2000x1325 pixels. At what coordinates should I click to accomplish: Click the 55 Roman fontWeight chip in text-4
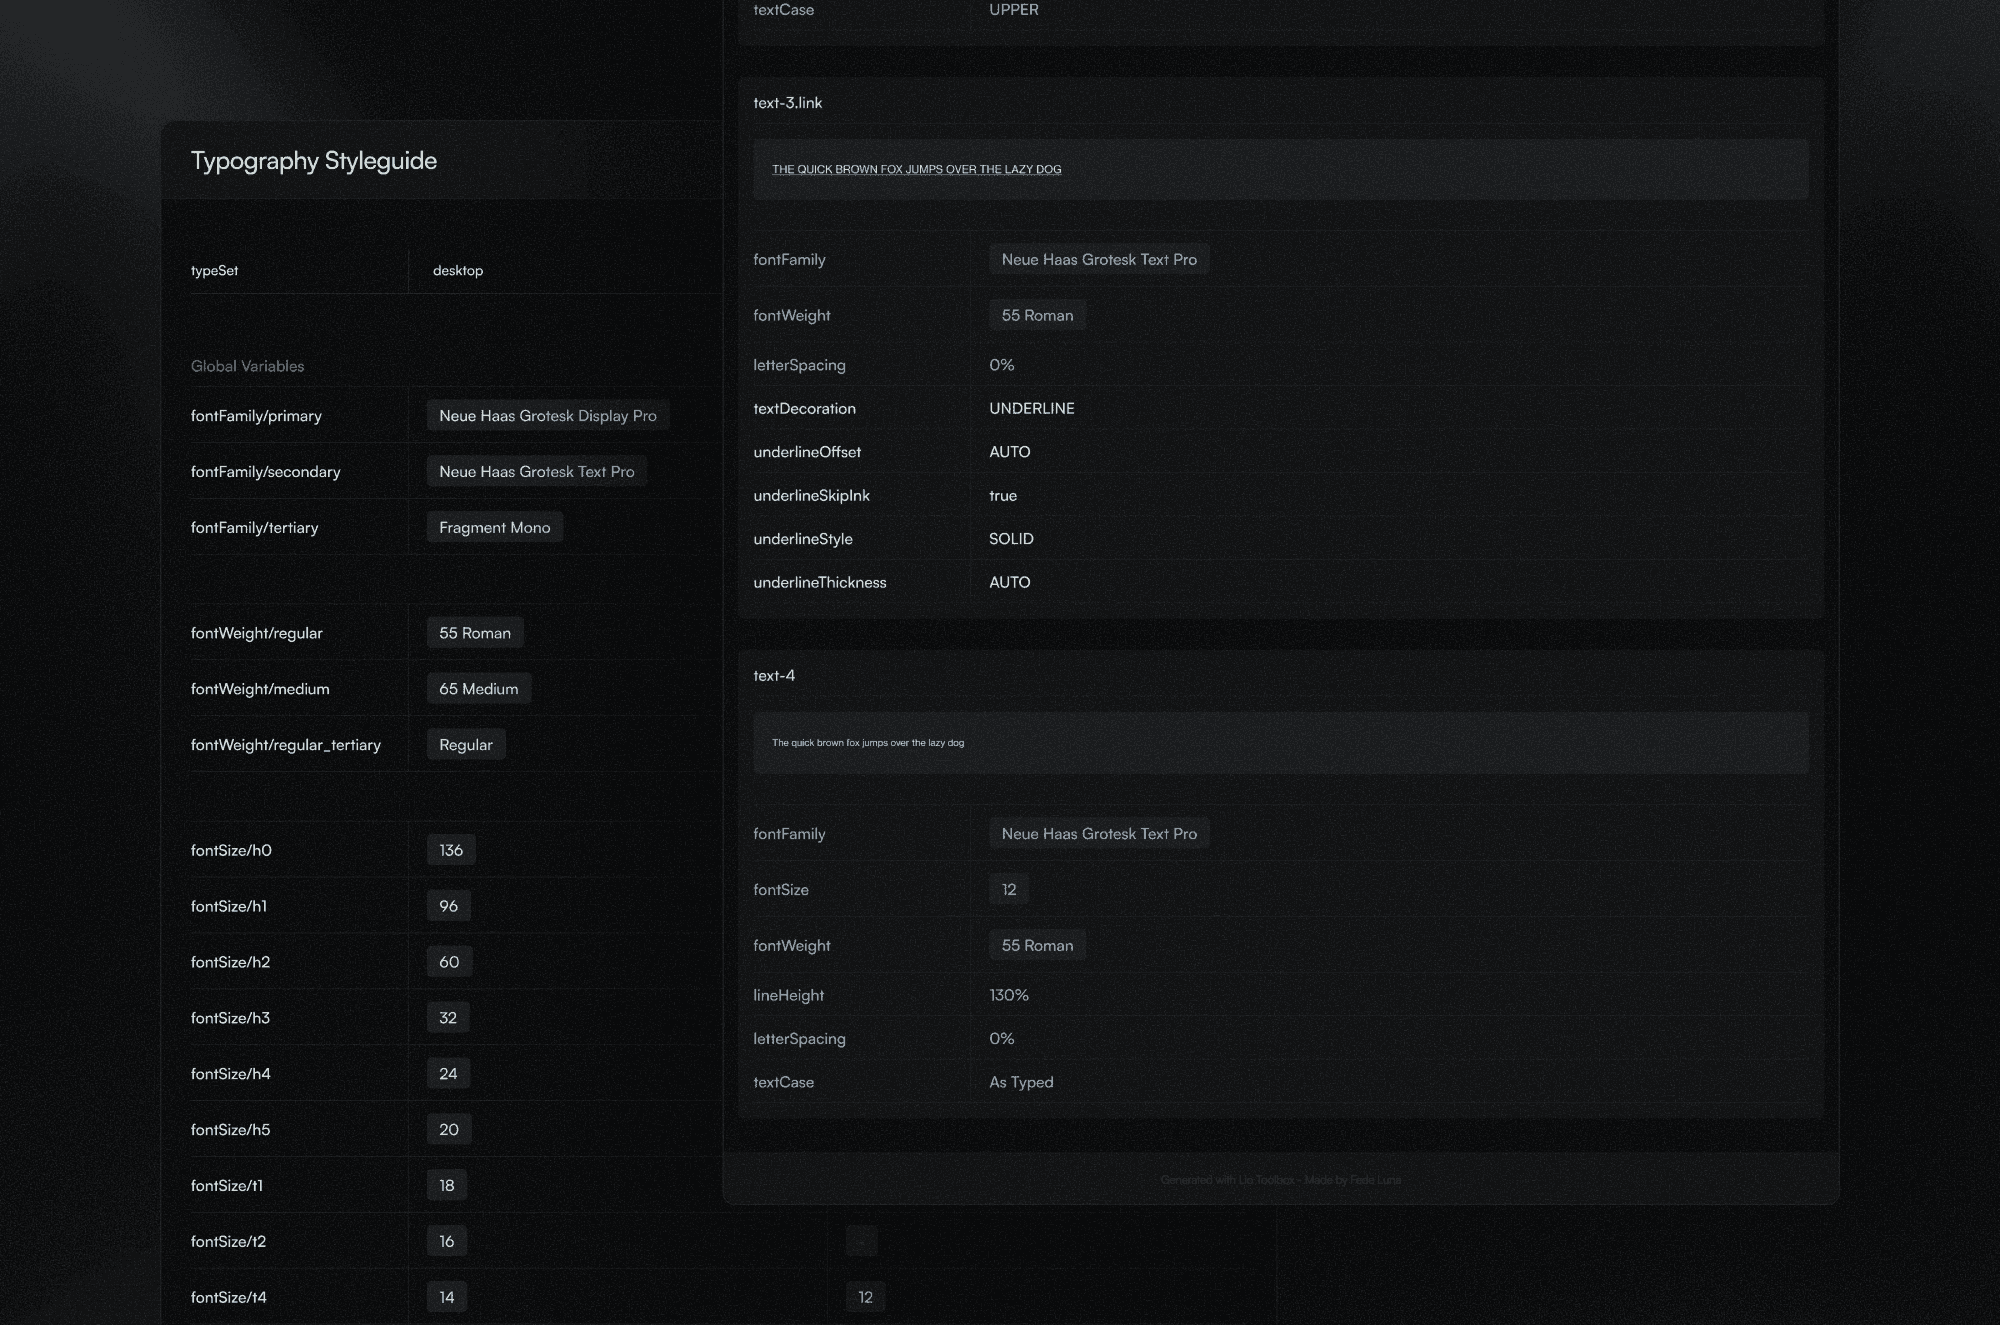(1037, 945)
